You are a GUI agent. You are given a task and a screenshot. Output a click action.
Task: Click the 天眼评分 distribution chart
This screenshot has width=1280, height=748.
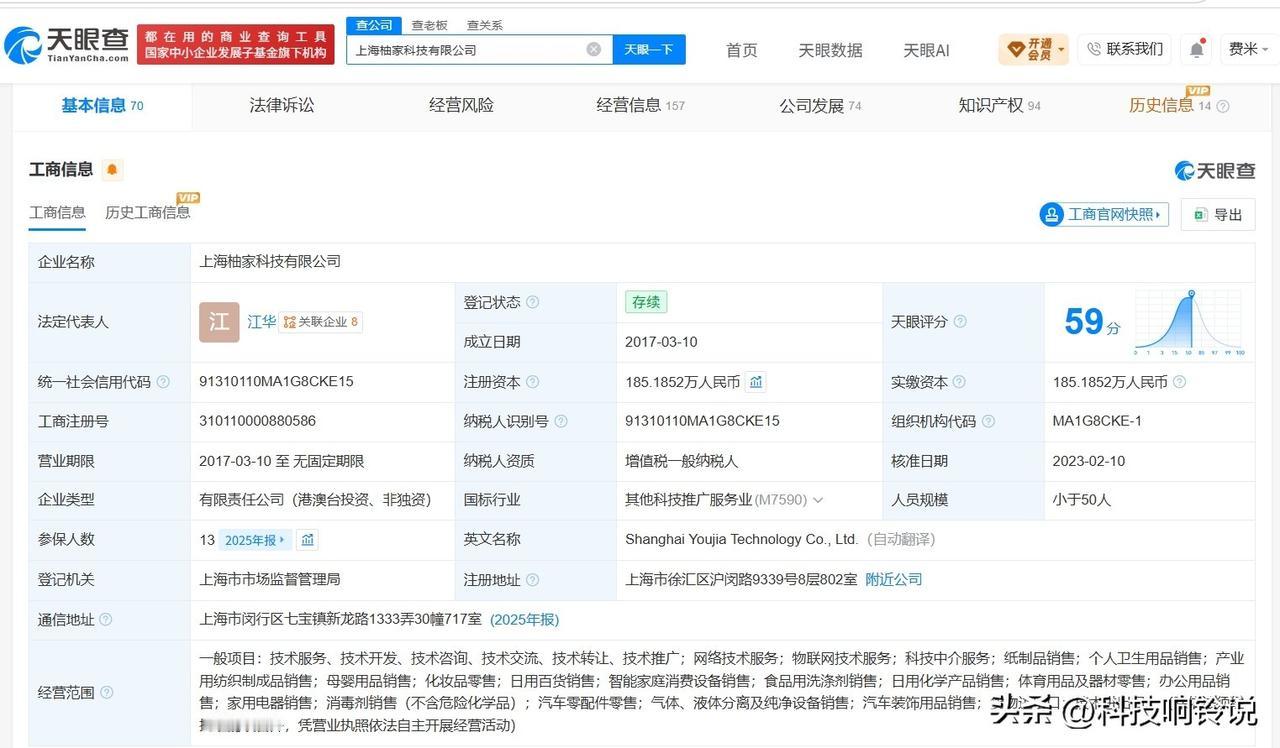(1189, 322)
